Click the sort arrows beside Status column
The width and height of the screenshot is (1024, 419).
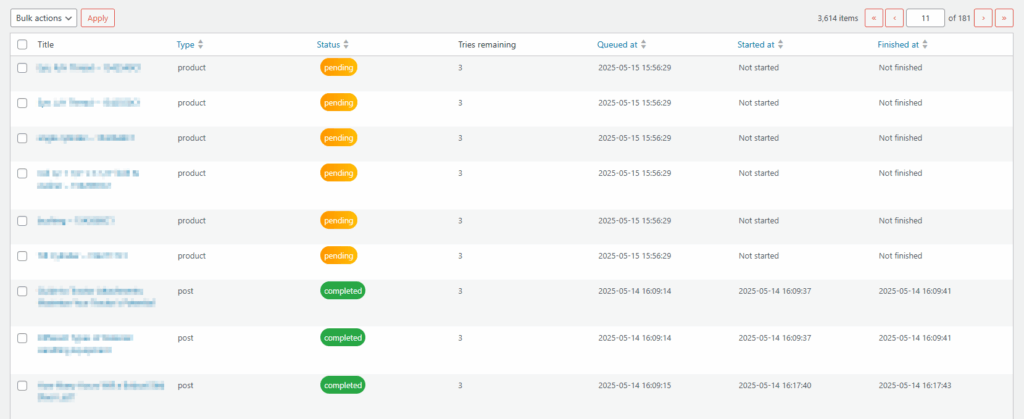click(346, 45)
